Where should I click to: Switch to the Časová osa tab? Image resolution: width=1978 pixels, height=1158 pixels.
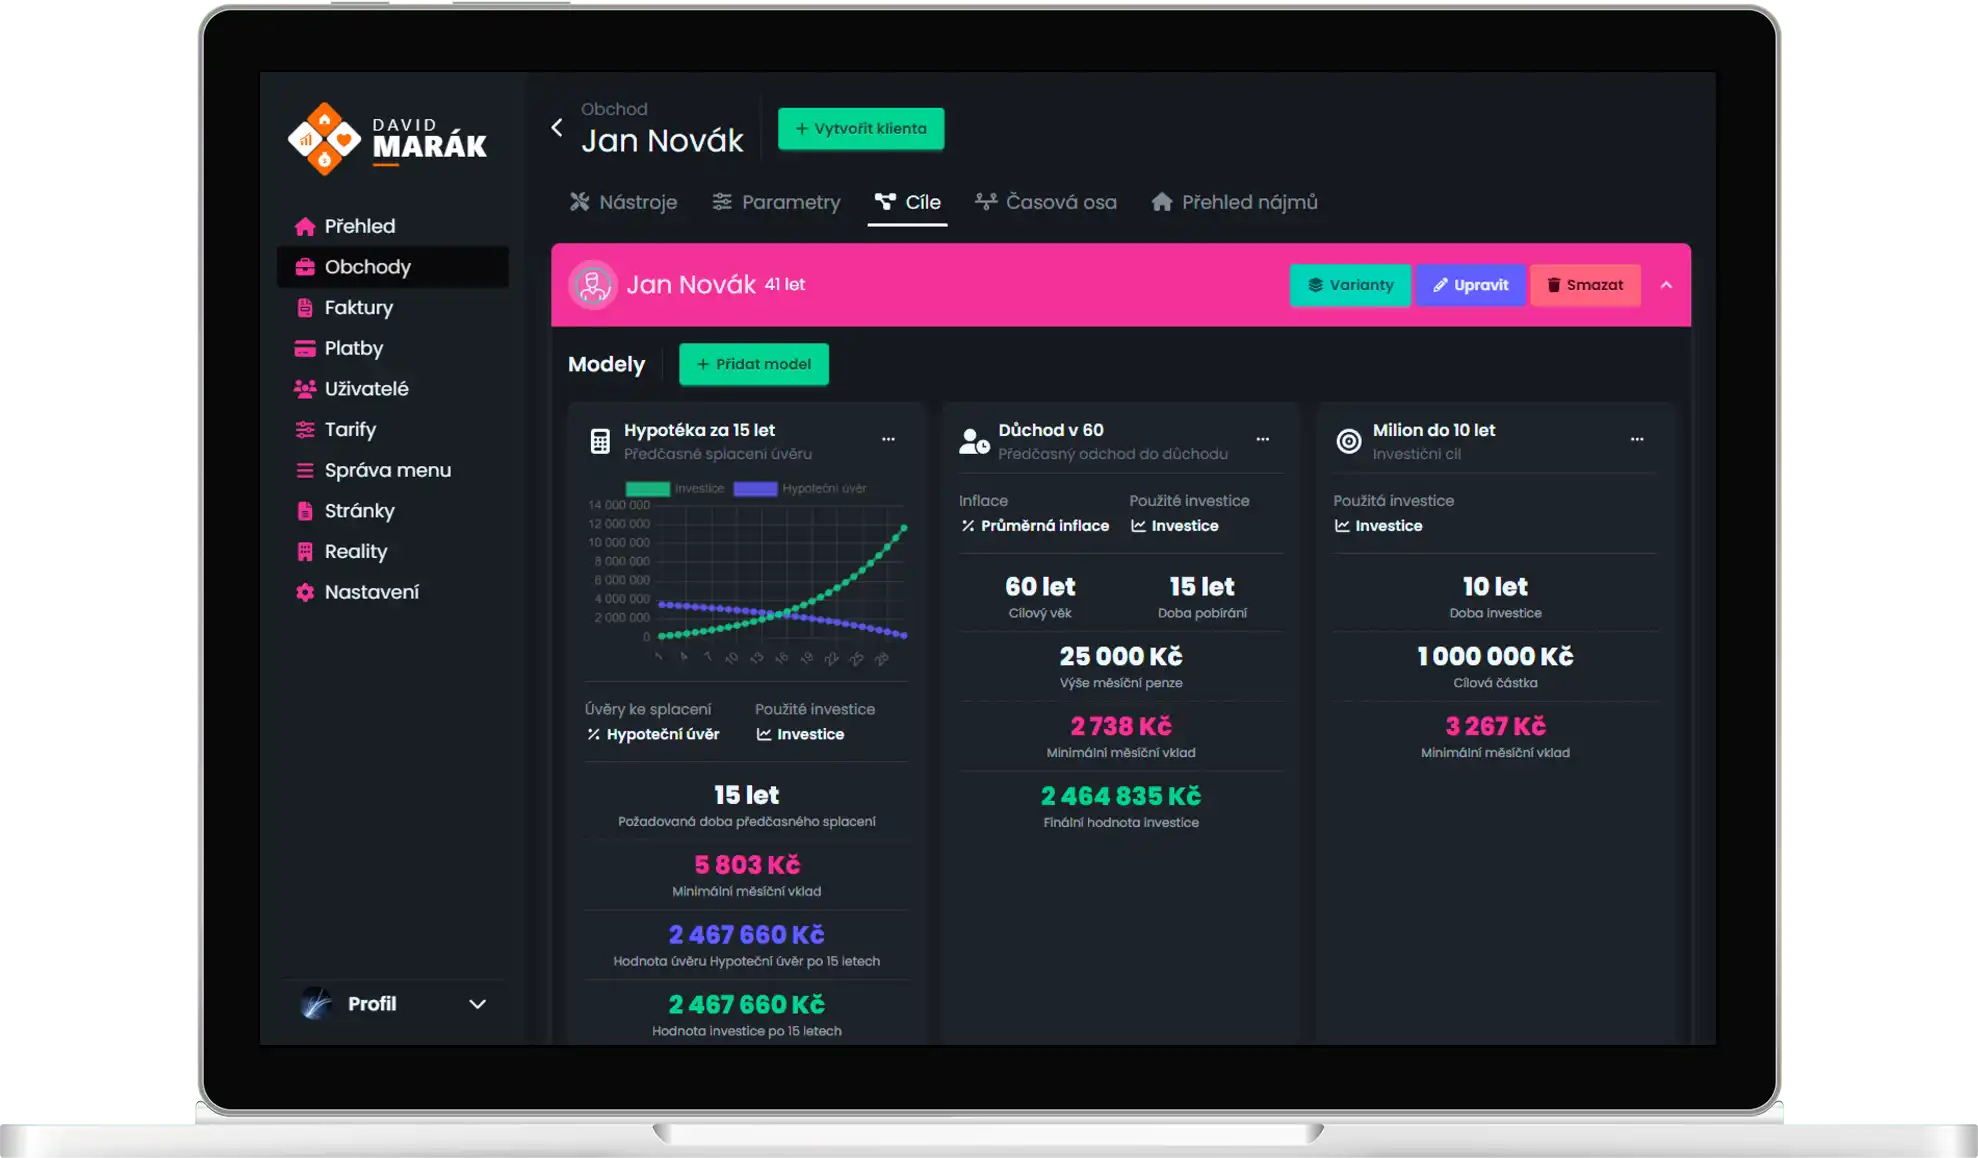tap(1046, 203)
